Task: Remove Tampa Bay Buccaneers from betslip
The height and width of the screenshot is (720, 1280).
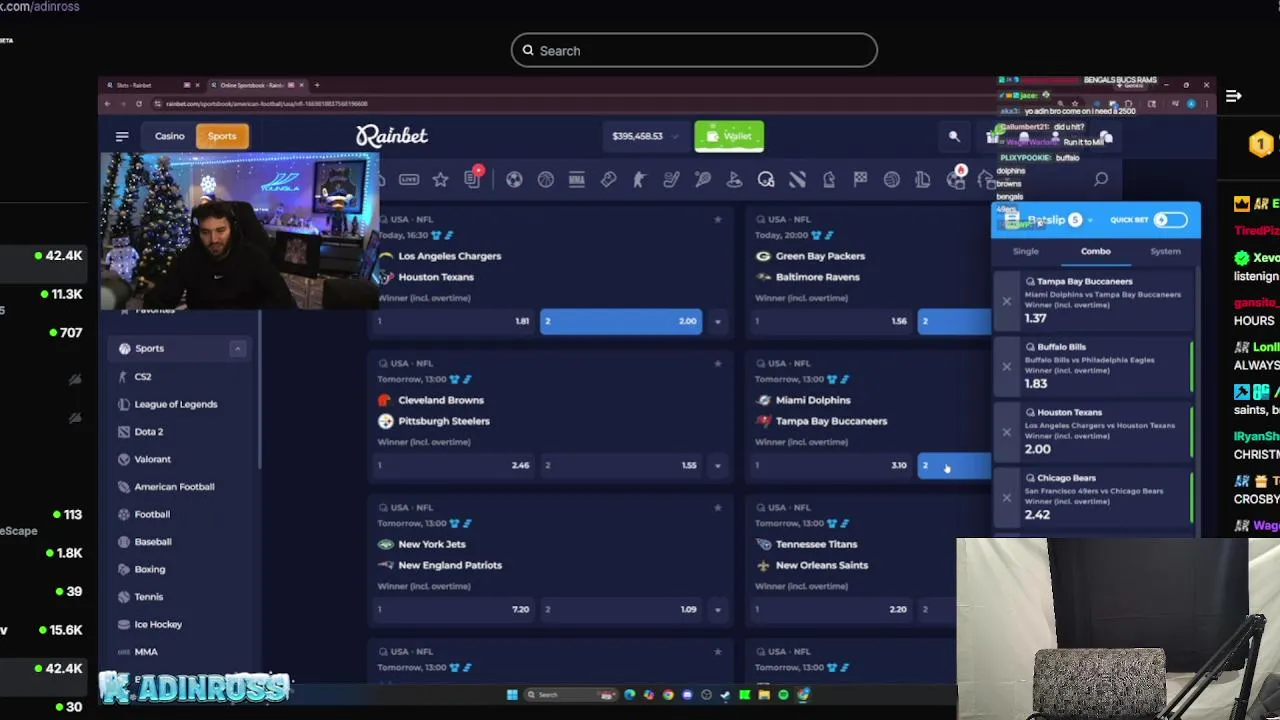Action: pos(1007,301)
